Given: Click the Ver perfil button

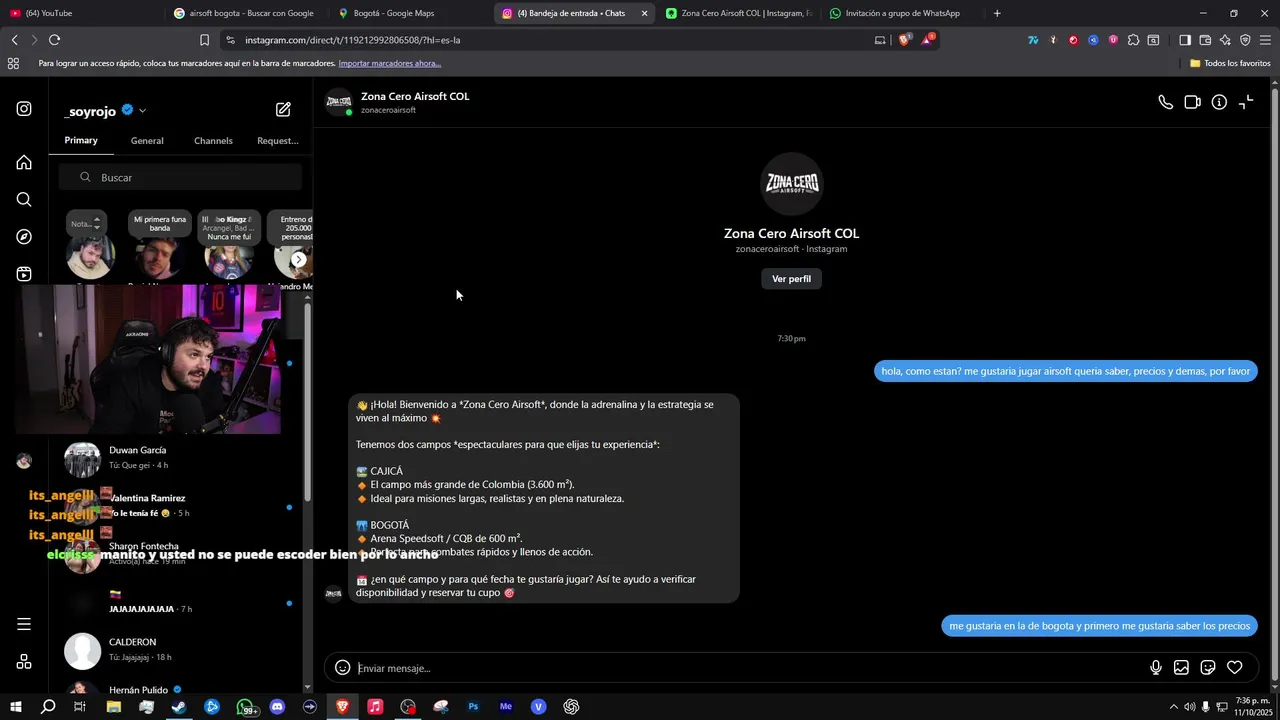Looking at the screenshot, I should 791,279.
